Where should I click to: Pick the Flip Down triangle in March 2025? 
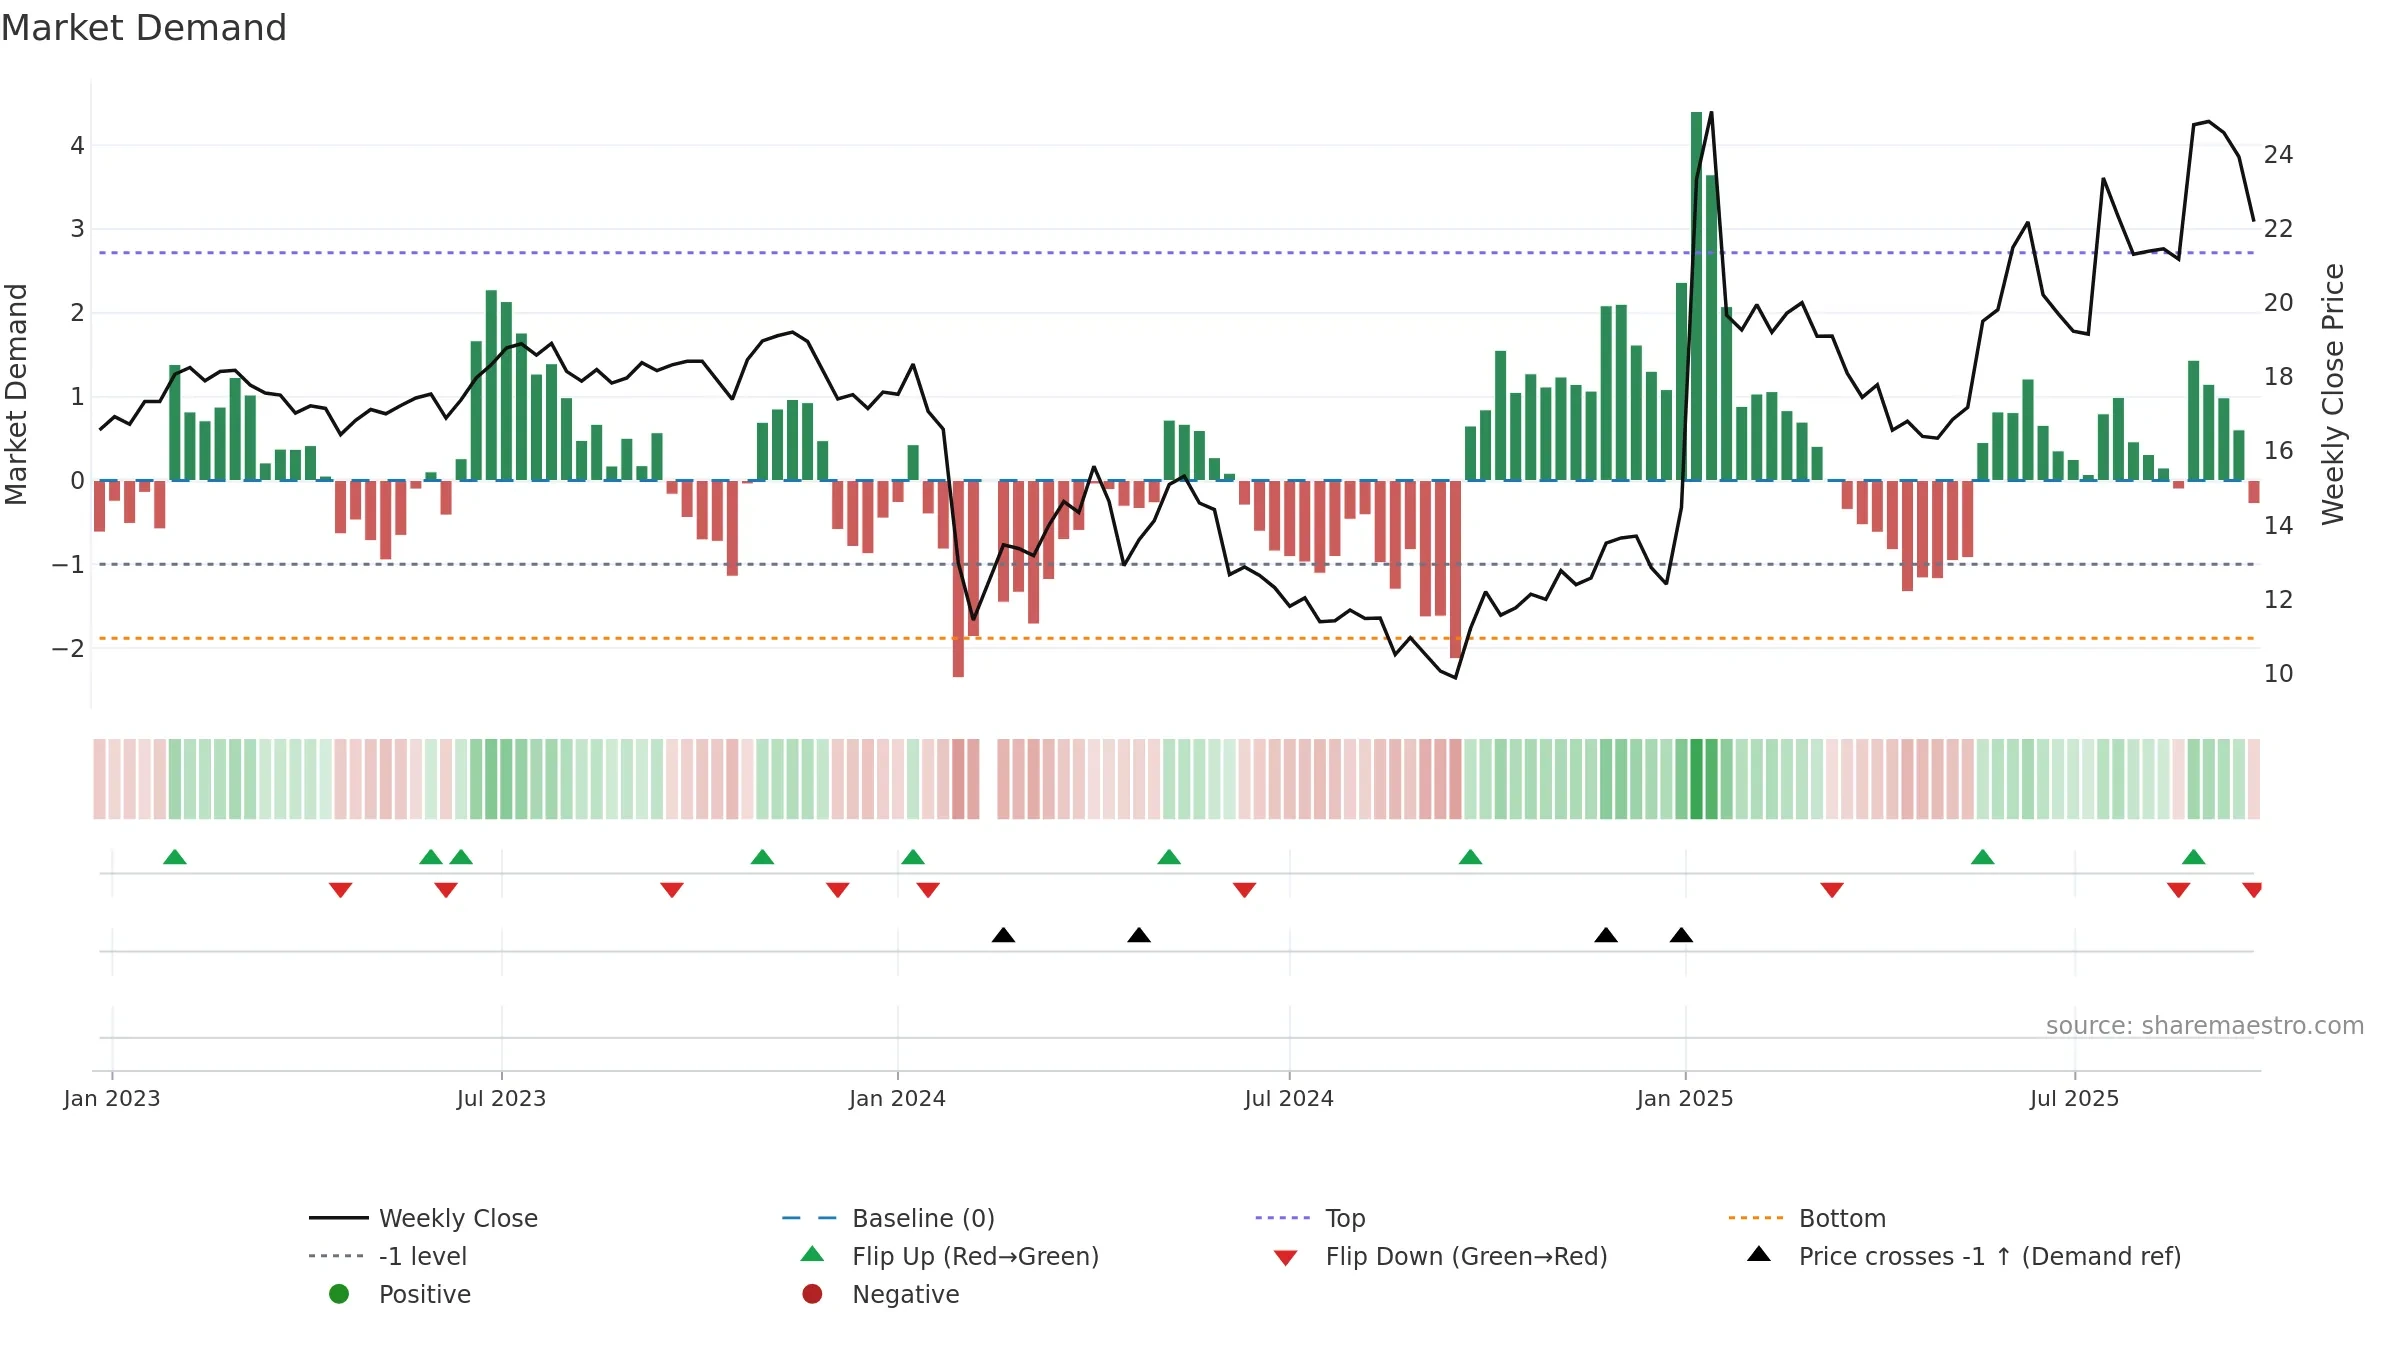point(1832,890)
